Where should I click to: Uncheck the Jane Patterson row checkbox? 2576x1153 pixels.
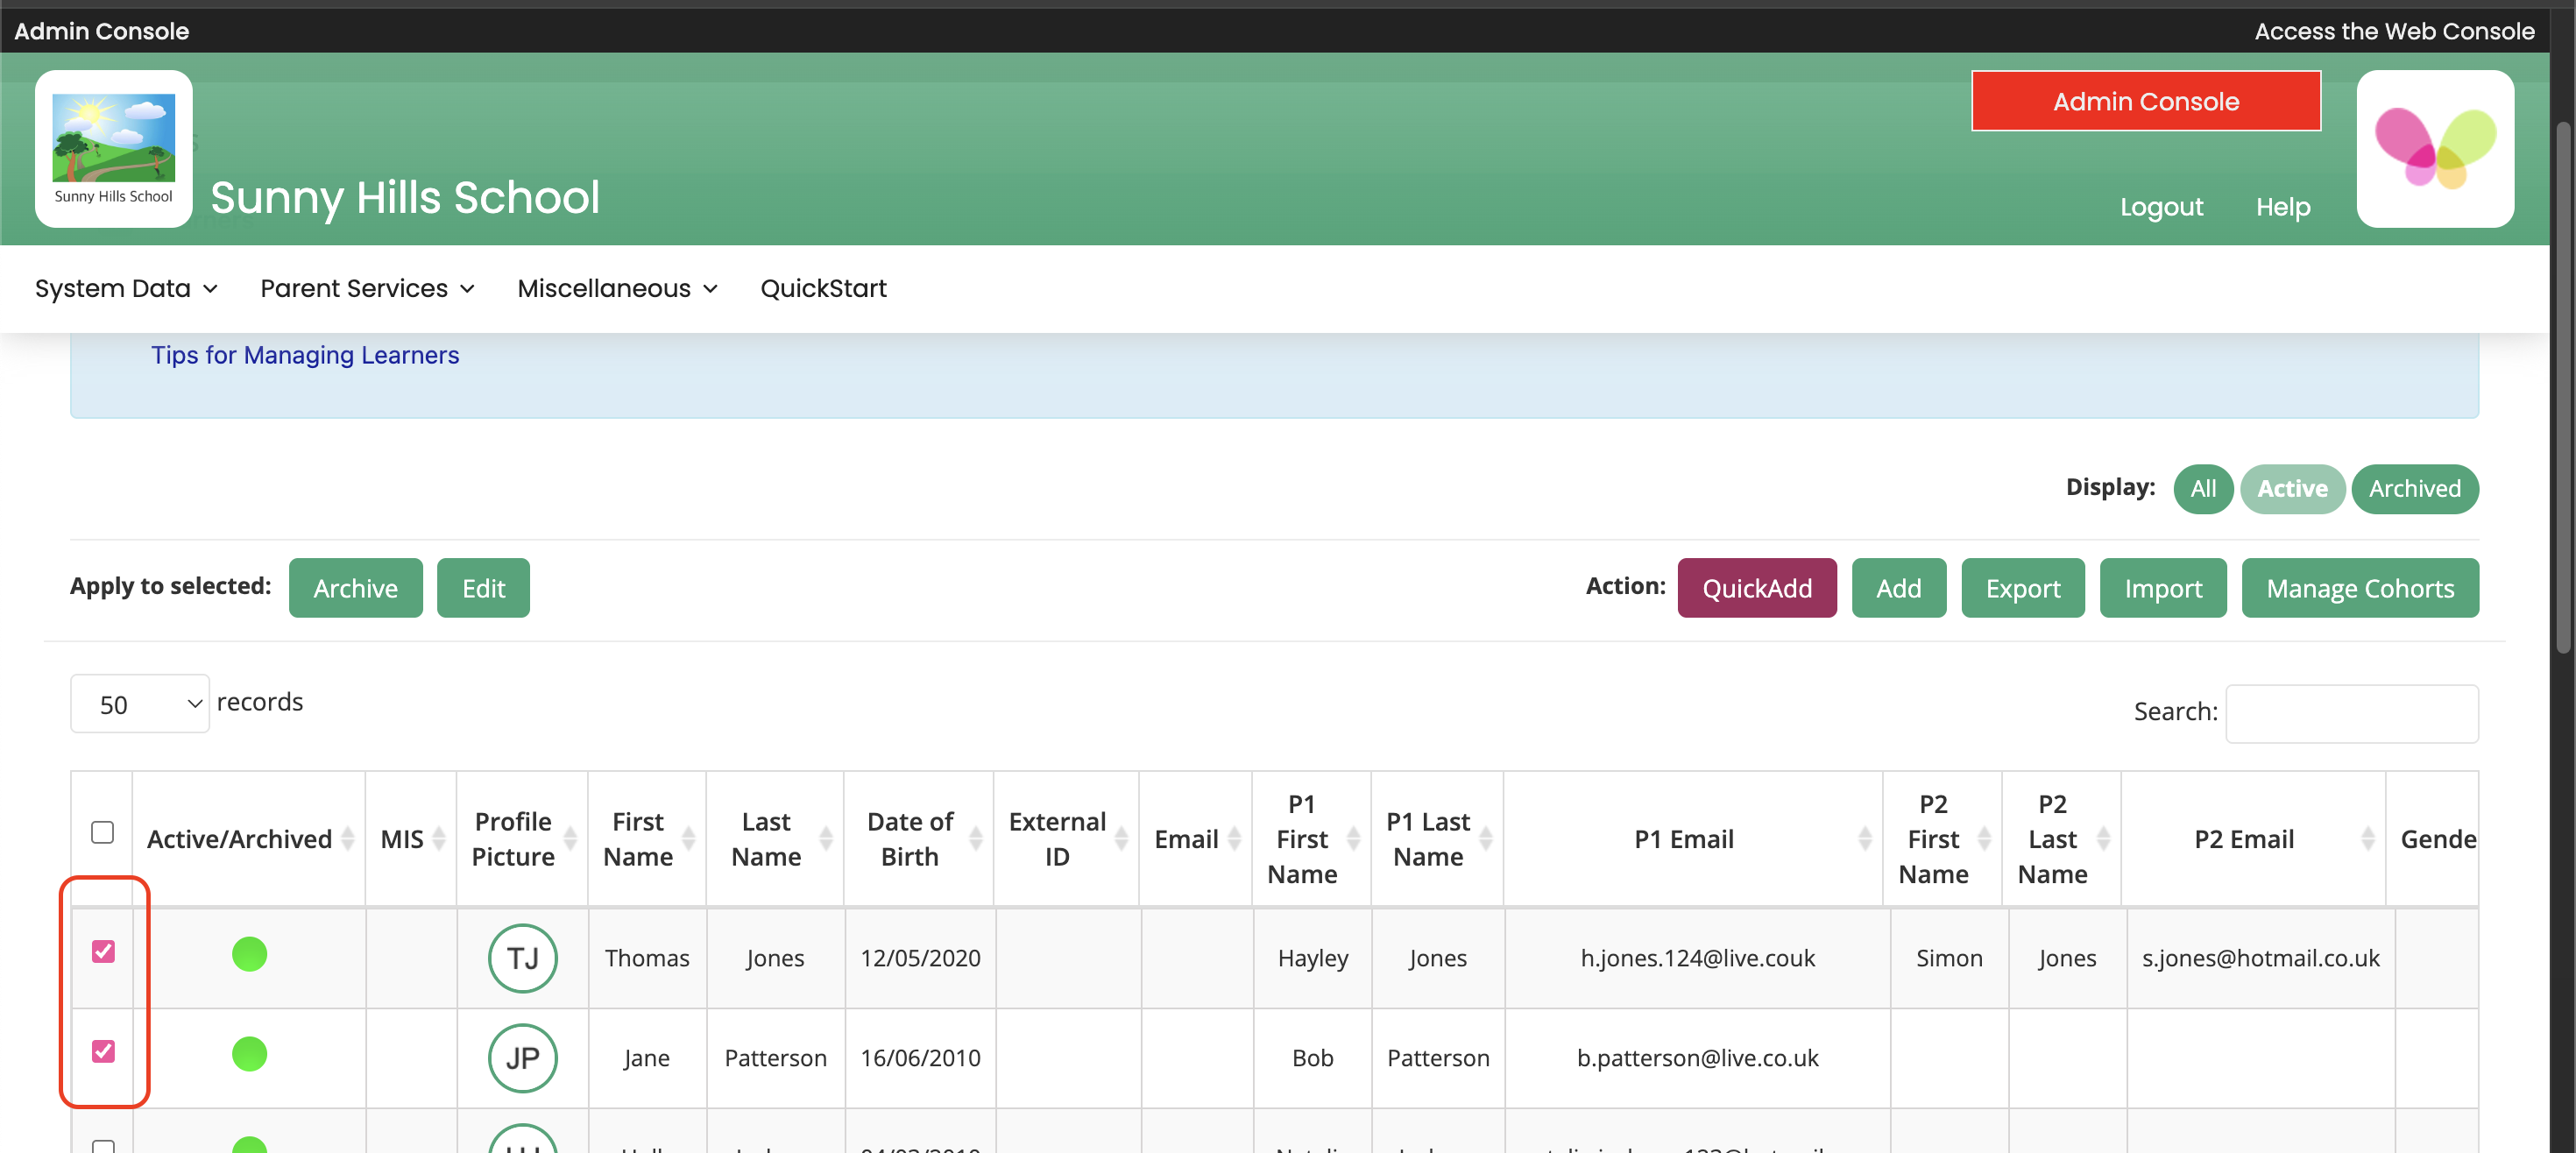103,1050
